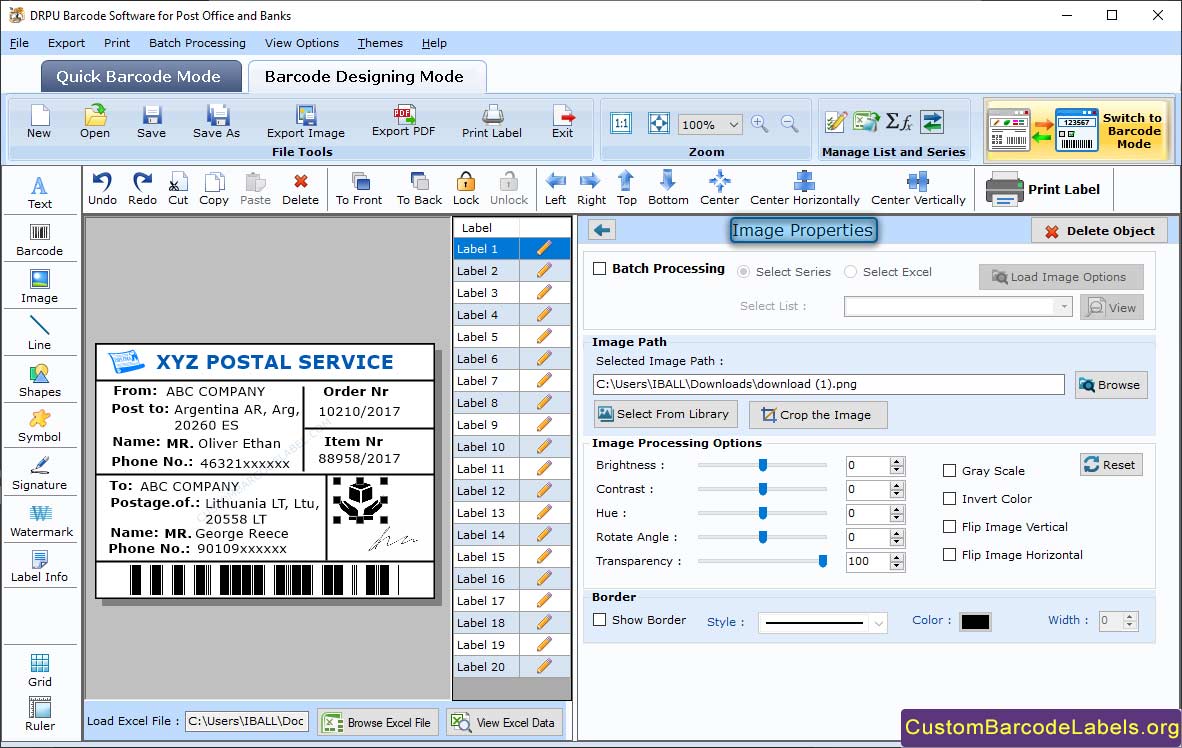The width and height of the screenshot is (1182, 748).
Task: Delete the selected object via toolbar
Action: click(x=300, y=189)
